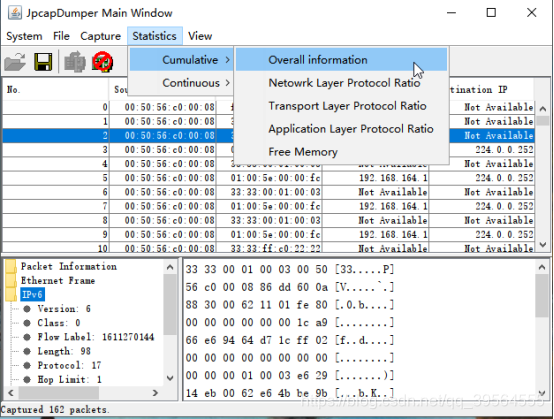554x419 pixels.
Task: Select packet row number 5
Action: click(269, 178)
